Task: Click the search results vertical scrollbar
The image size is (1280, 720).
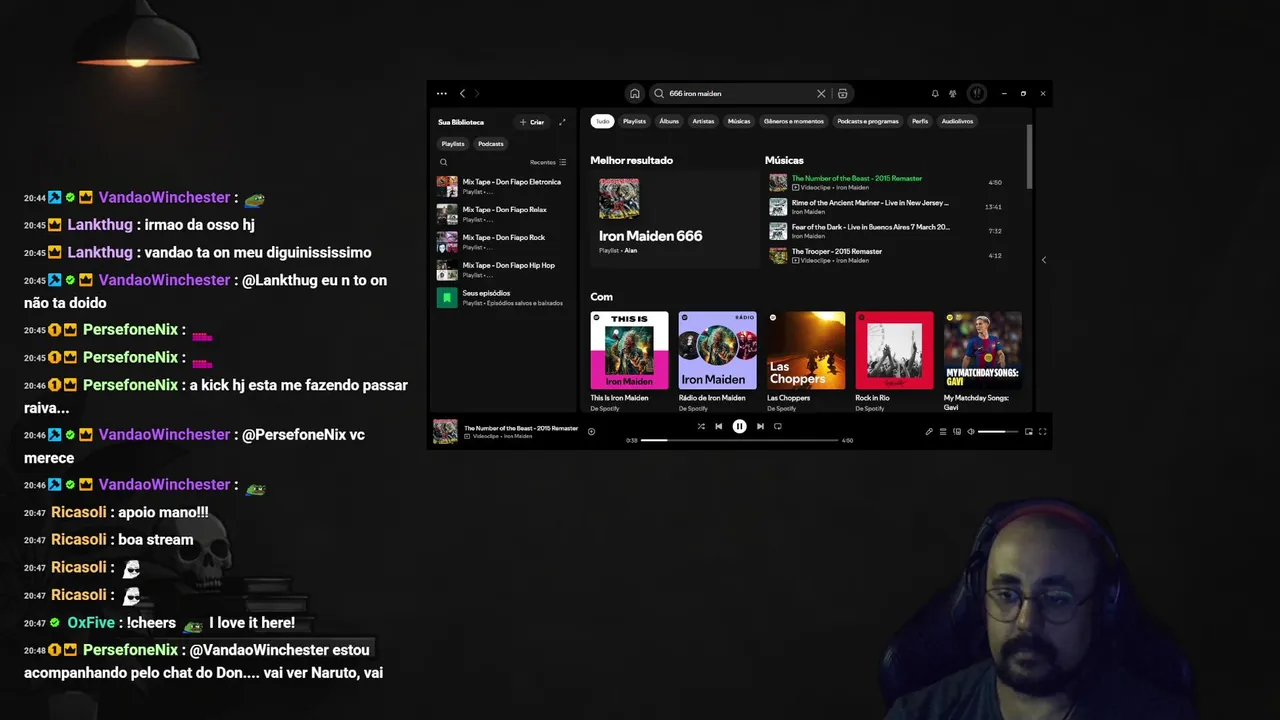Action: tap(1029, 155)
